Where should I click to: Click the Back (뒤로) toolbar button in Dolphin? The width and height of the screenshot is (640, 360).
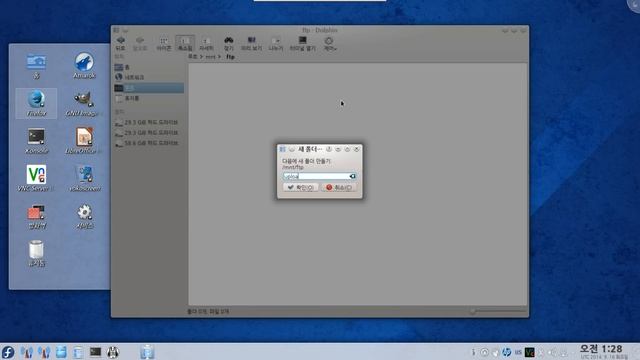coord(120,43)
